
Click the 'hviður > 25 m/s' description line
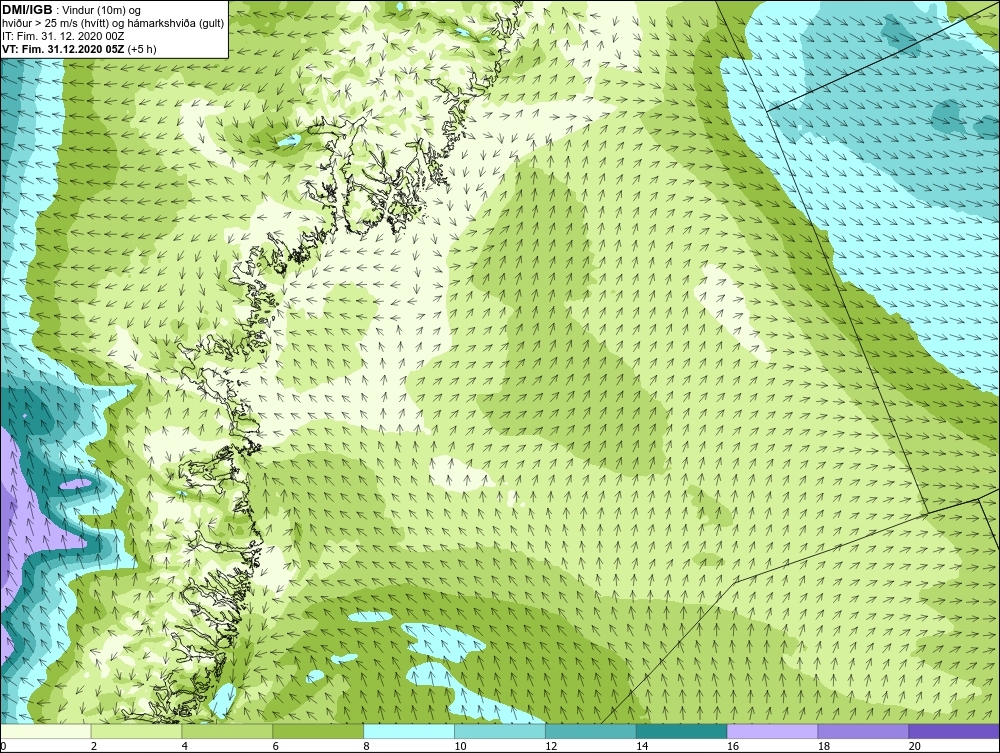pyautogui.click(x=113, y=24)
